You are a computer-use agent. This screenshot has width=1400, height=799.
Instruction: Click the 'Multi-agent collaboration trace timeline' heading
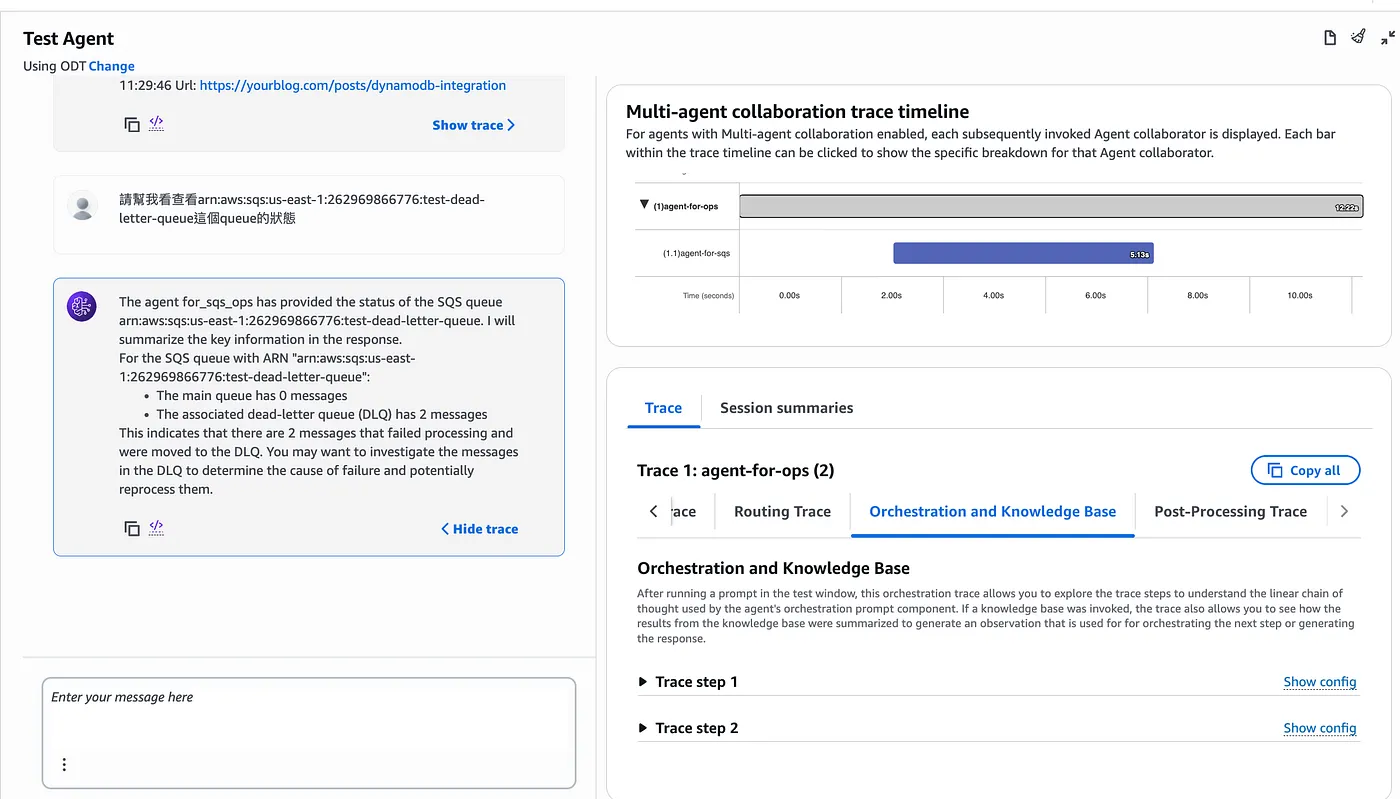[x=798, y=112]
